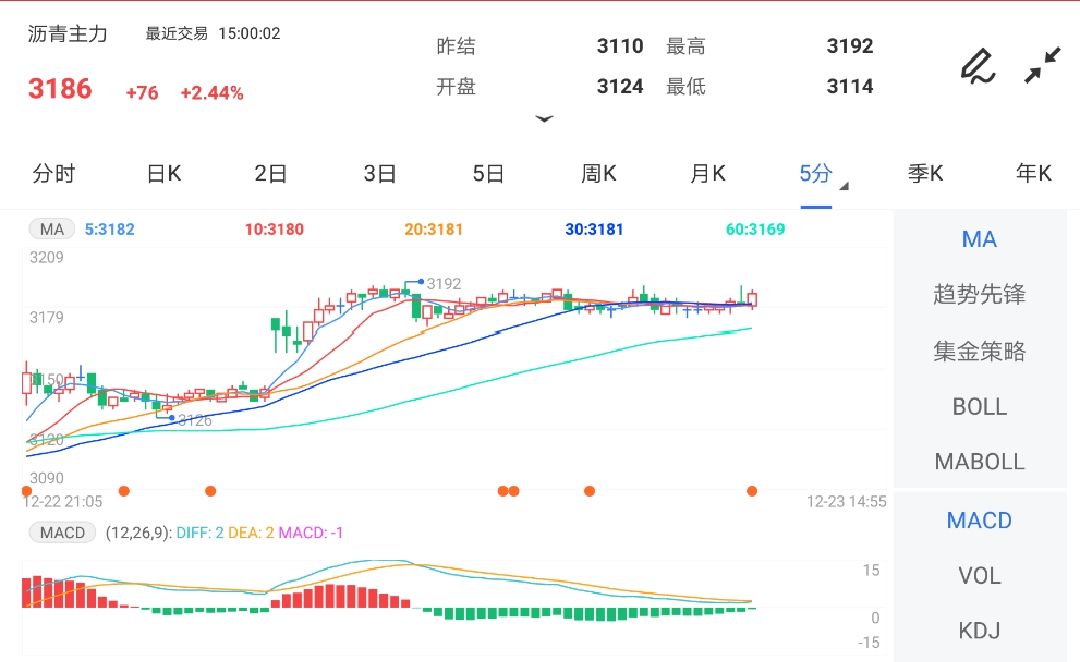Viewport: 1080px width, 662px height.
Task: Toggle the MA overlay on the chart
Action: tap(978, 239)
